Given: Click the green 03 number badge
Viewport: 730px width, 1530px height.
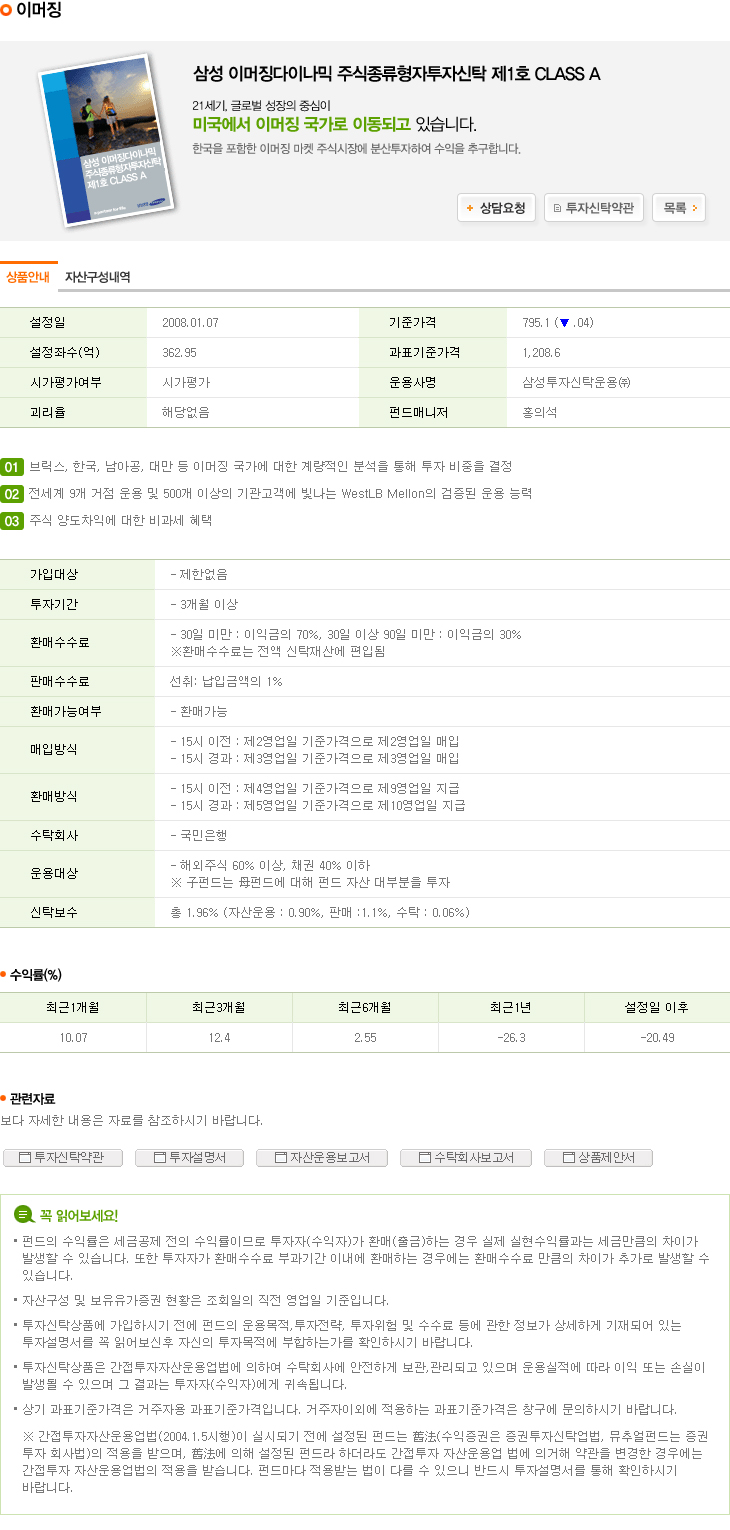Looking at the screenshot, I should (x=12, y=521).
